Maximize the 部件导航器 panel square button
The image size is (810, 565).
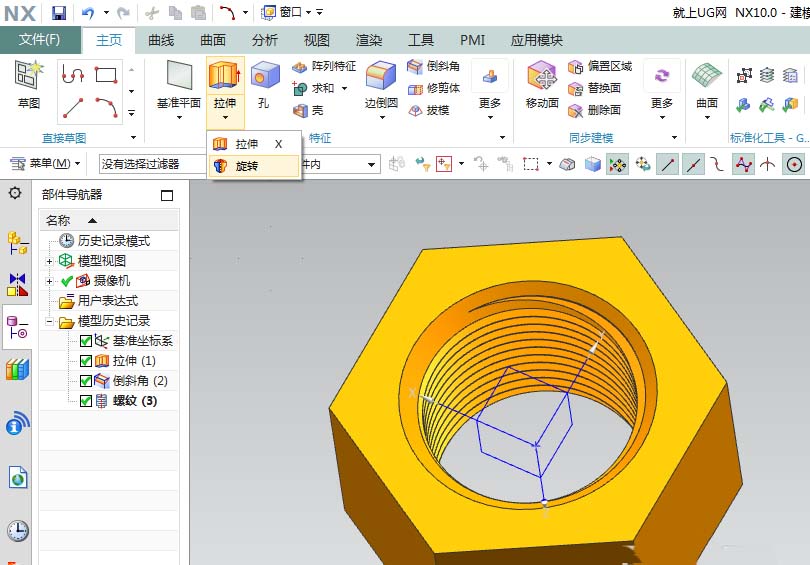[167, 195]
